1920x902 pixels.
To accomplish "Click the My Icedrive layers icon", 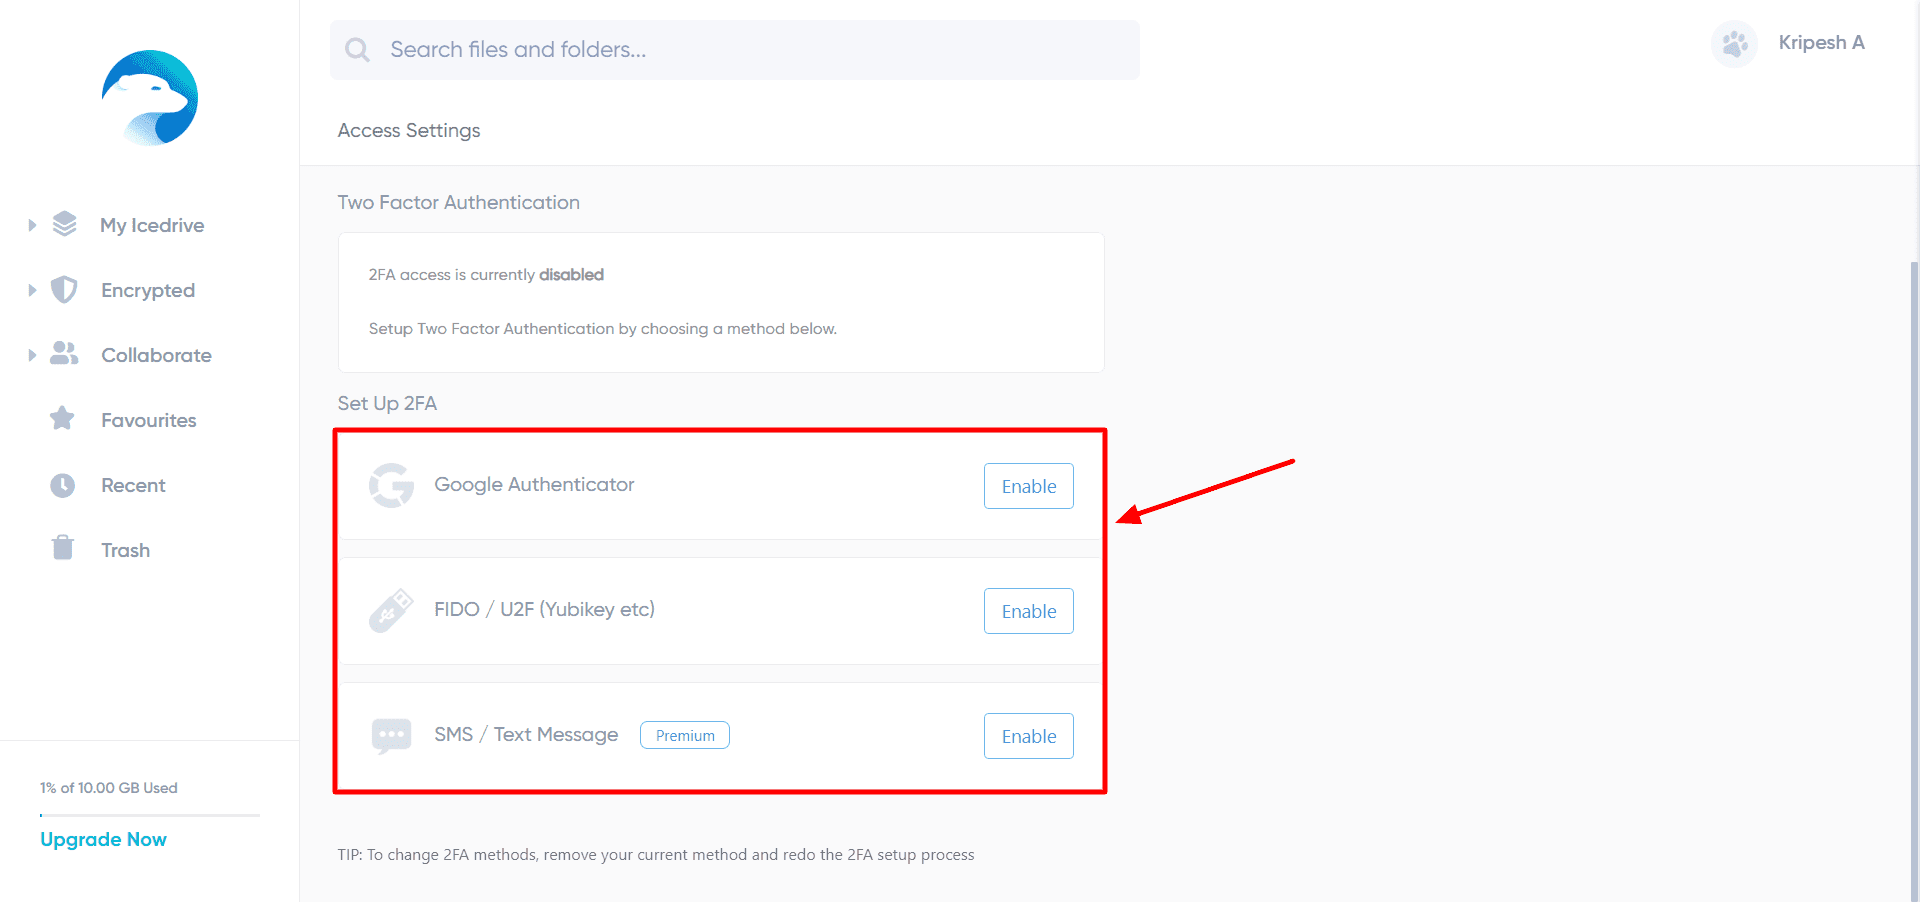I will click(65, 224).
